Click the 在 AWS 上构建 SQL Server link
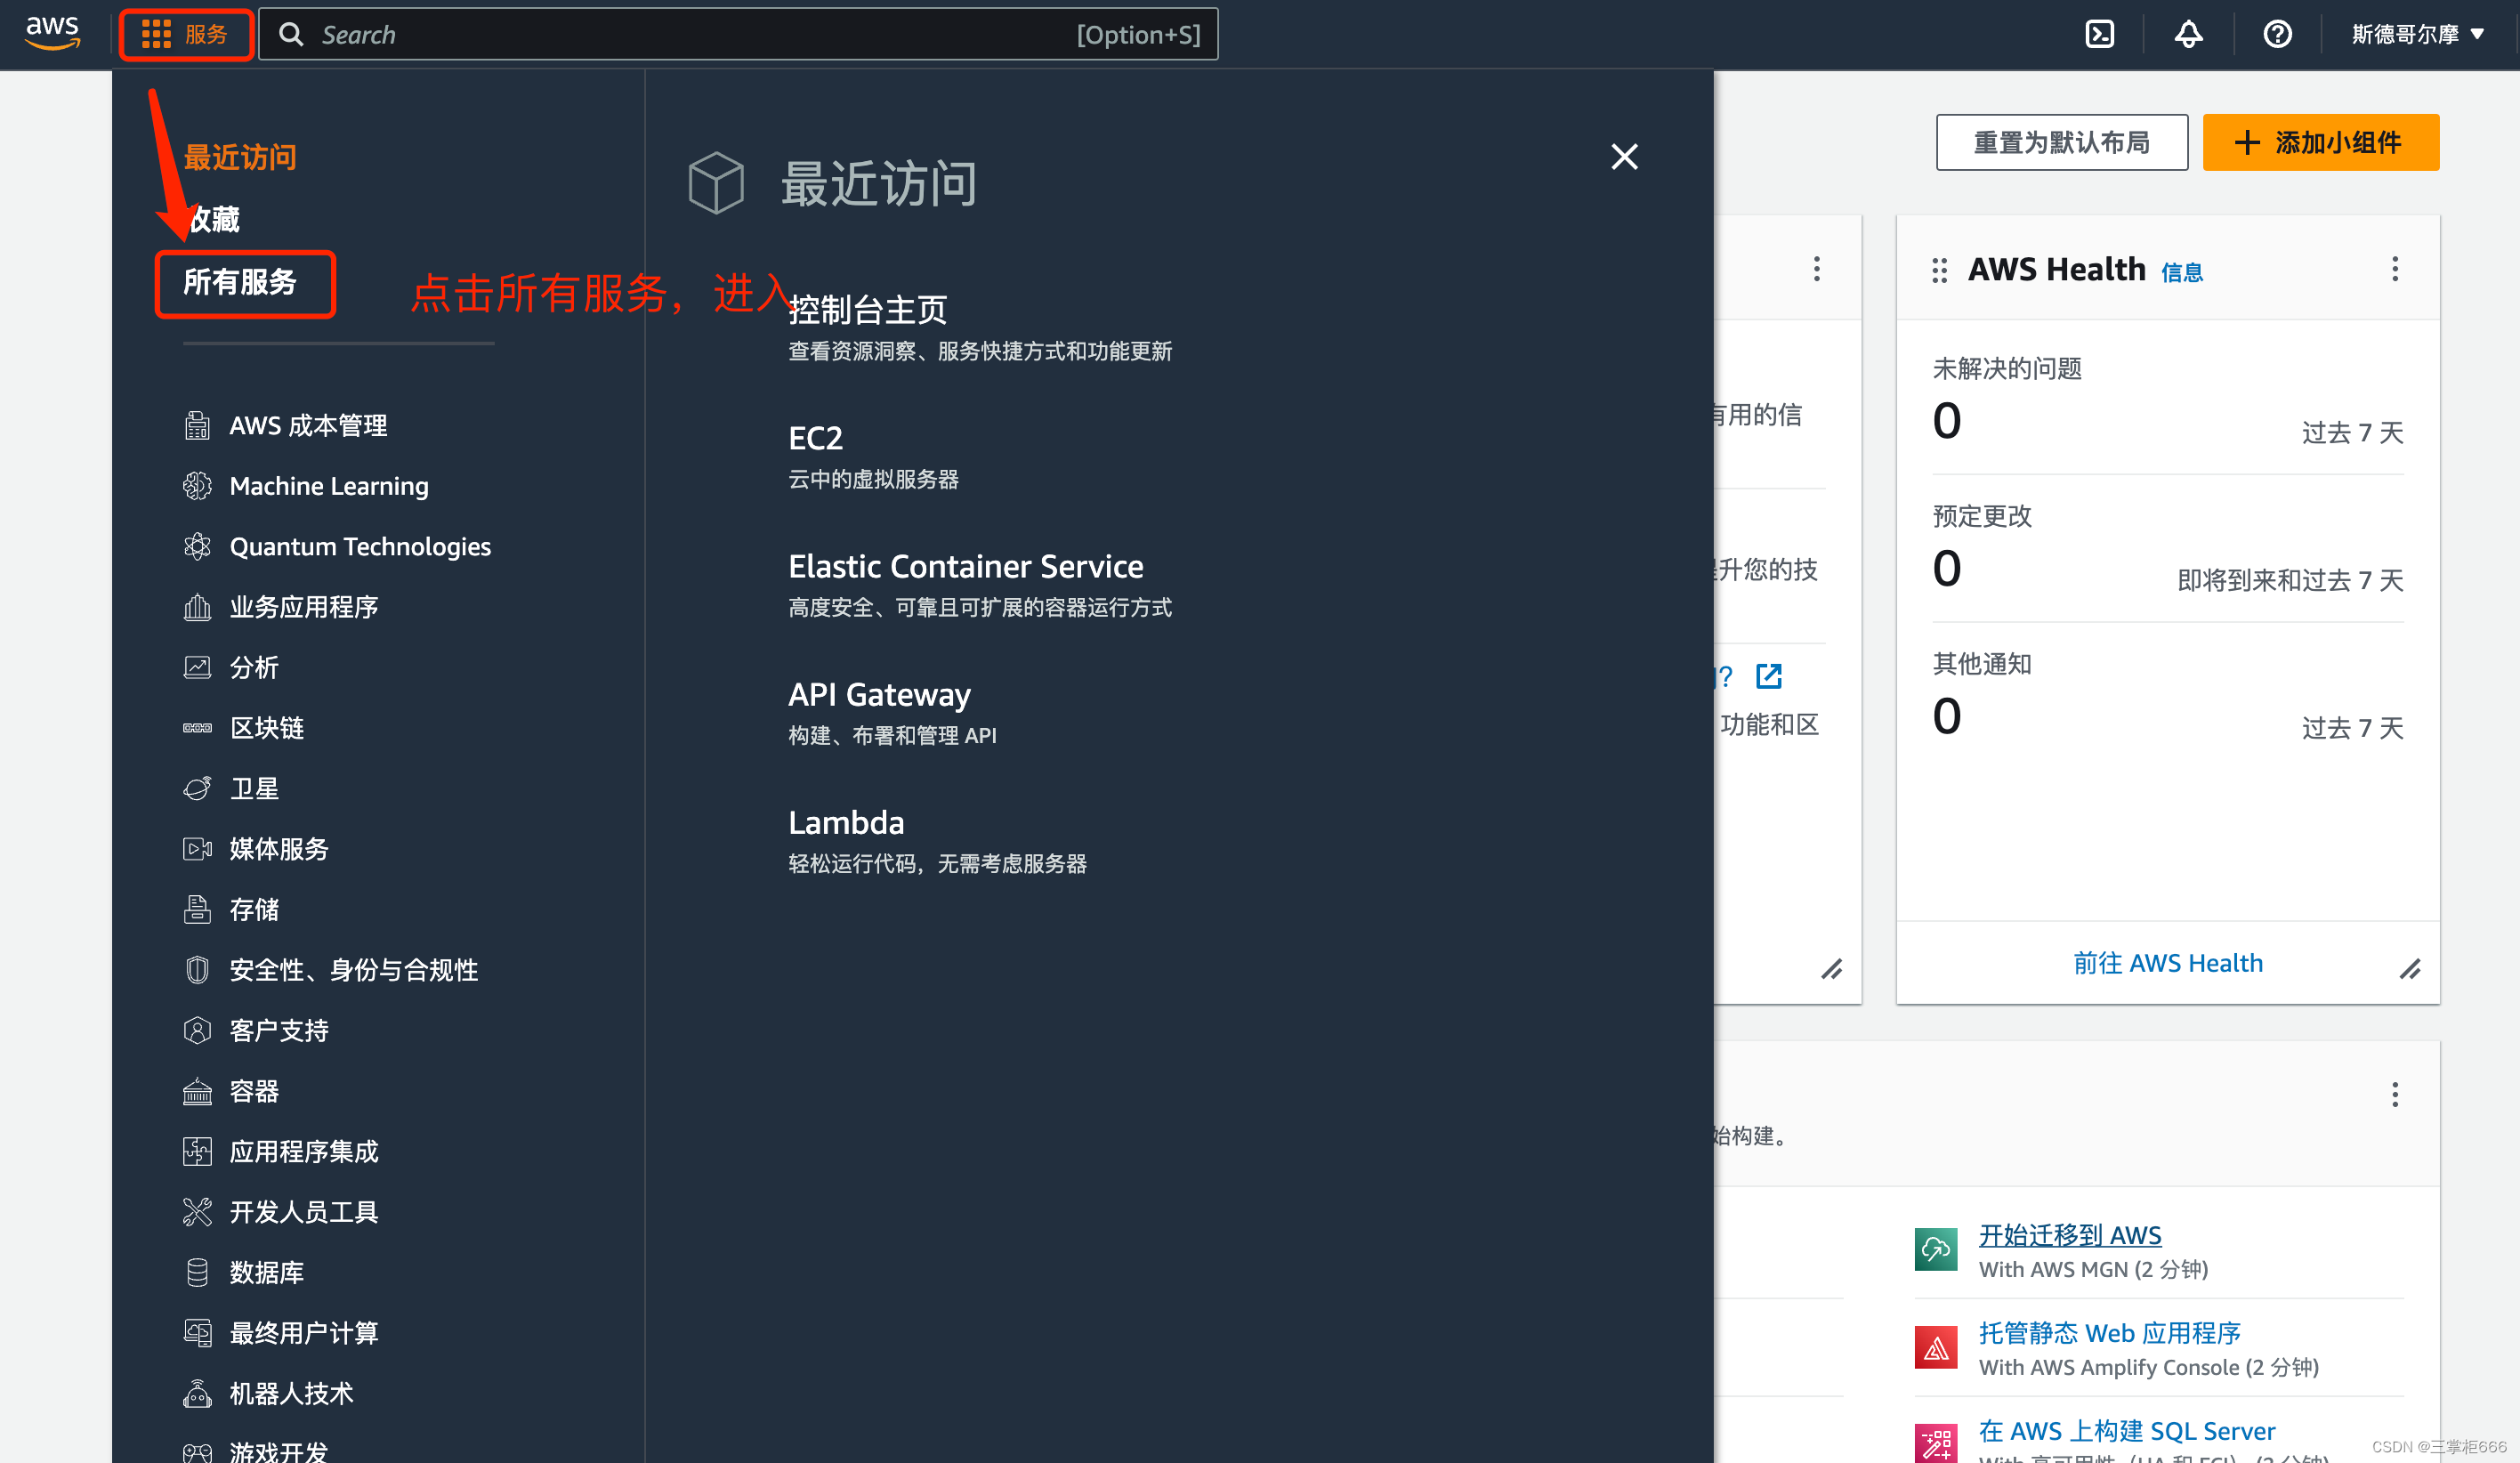The image size is (2520, 1463). (x=2126, y=1430)
